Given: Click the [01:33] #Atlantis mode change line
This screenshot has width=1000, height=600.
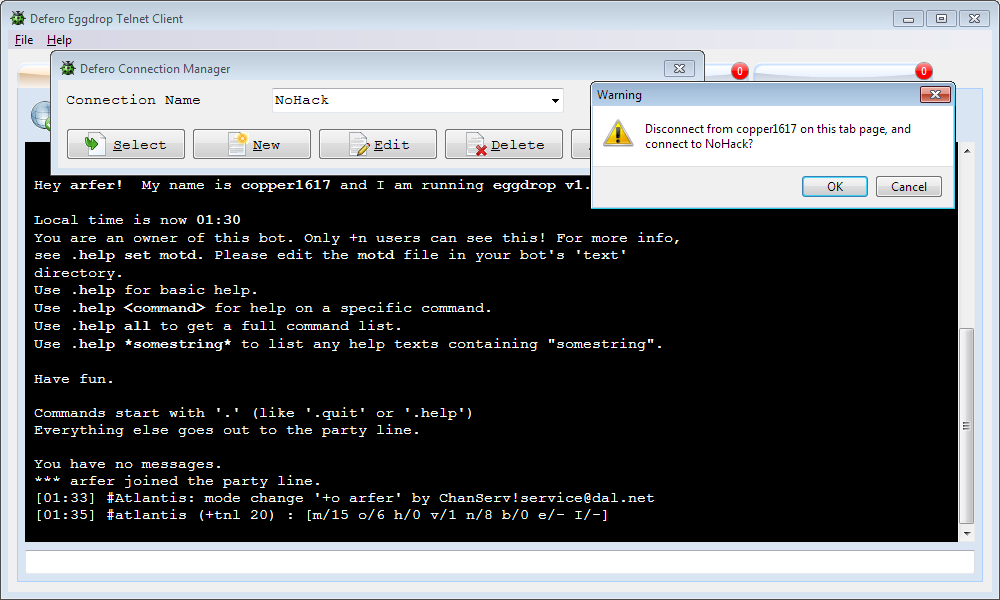Looking at the screenshot, I should pos(345,498).
